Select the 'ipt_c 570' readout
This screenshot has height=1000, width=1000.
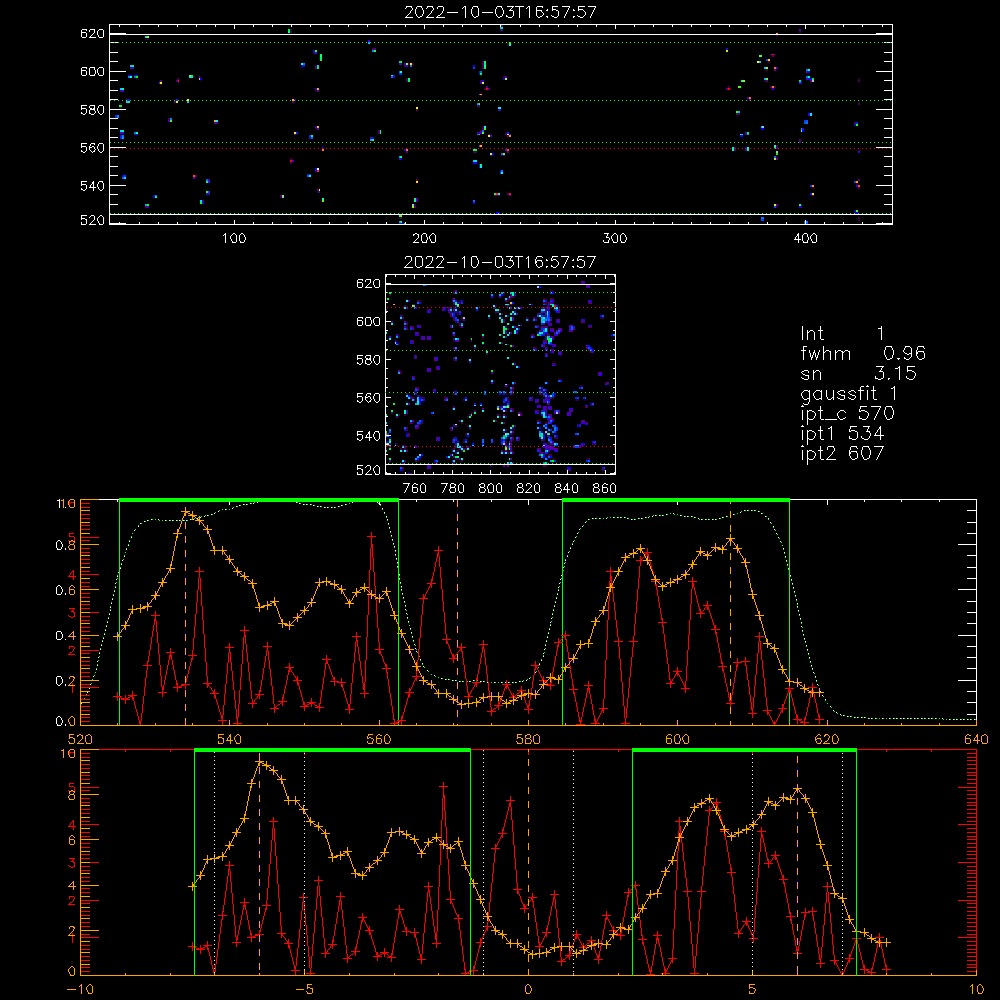point(848,414)
